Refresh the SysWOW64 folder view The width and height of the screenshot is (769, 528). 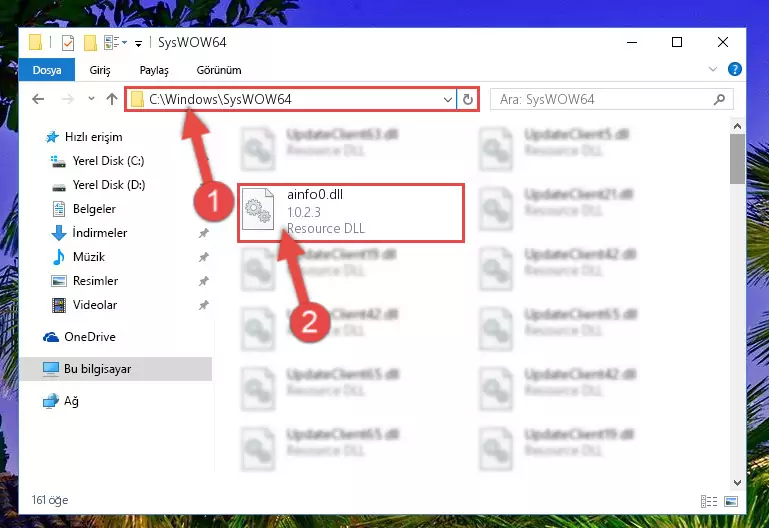tap(467, 100)
